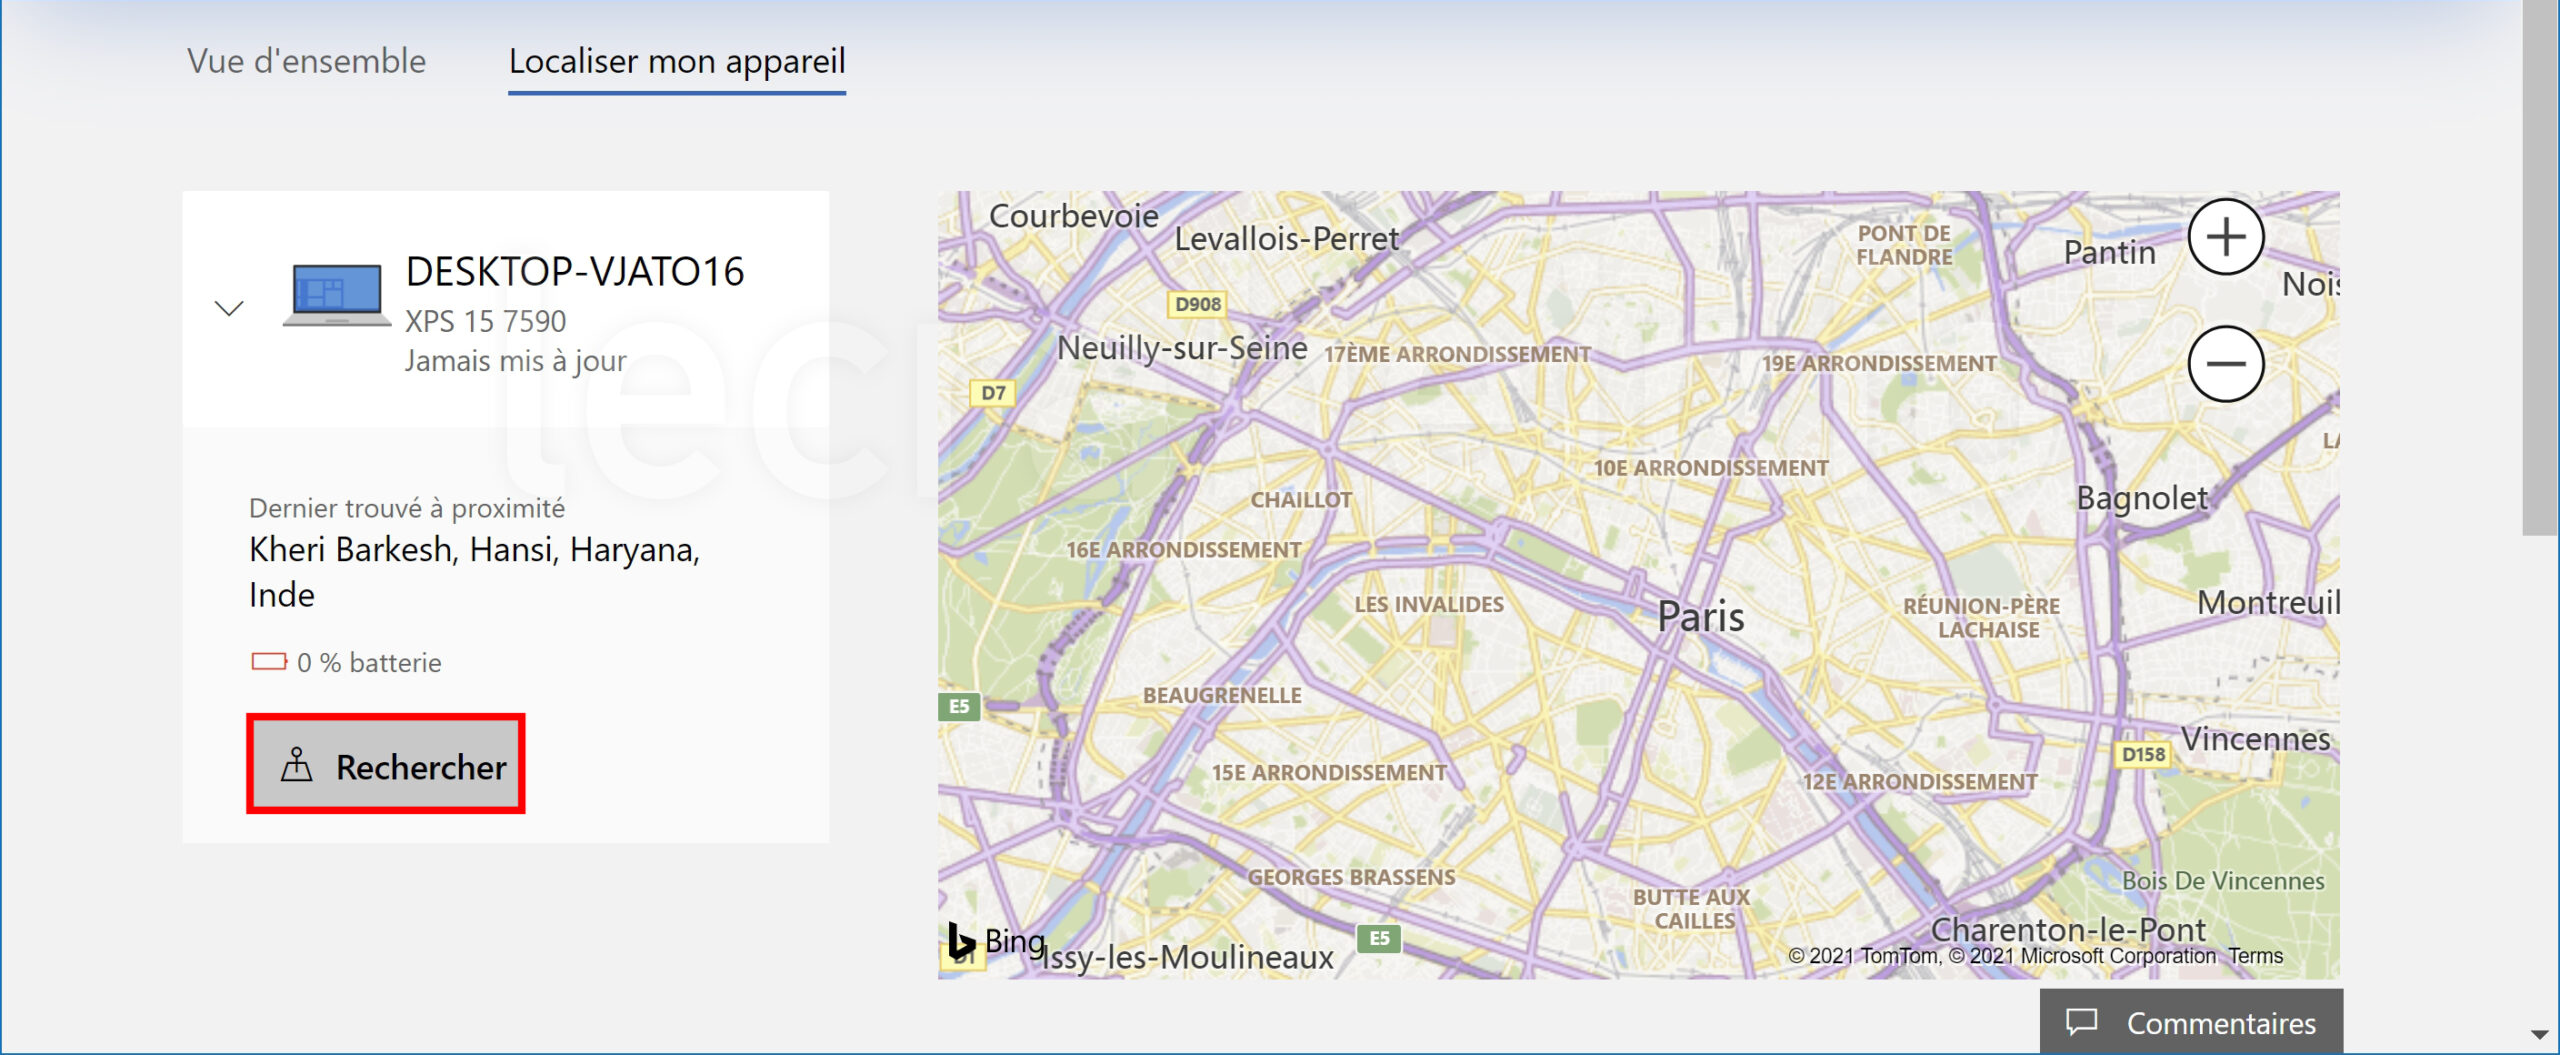Collapse the DESKTOP-VJATO16 device details

(x=229, y=308)
